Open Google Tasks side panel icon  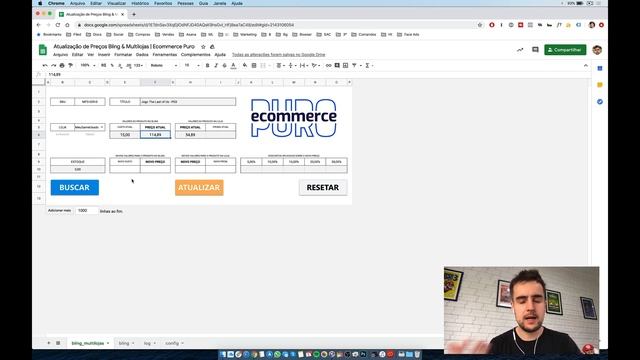point(600,102)
